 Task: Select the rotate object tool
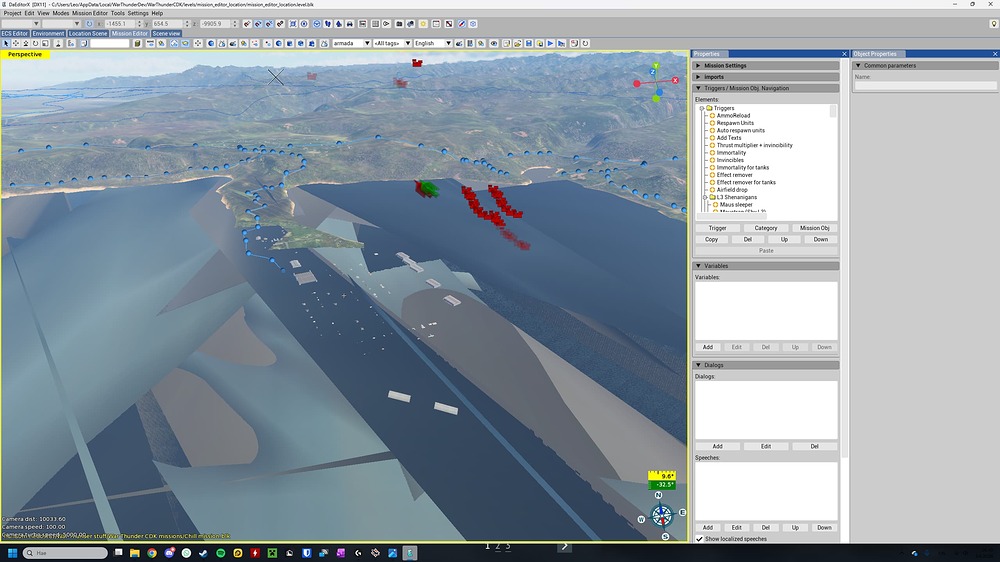[36, 43]
